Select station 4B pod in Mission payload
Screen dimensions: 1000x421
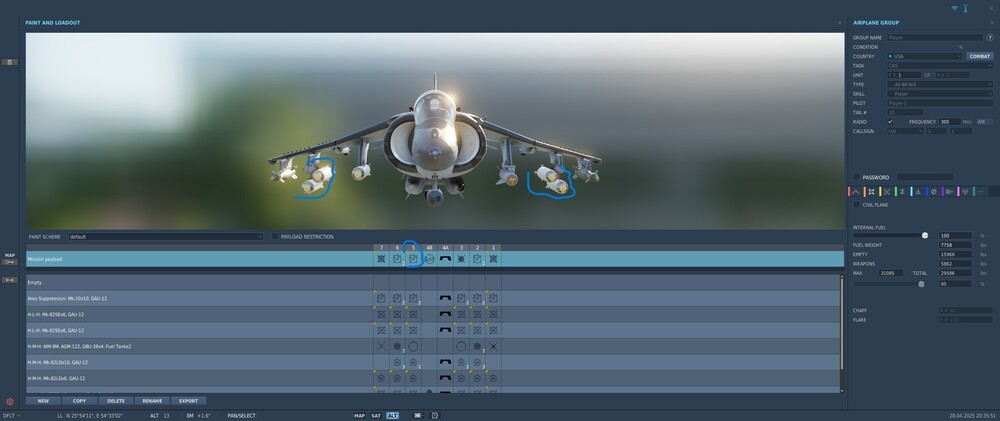tap(429, 258)
